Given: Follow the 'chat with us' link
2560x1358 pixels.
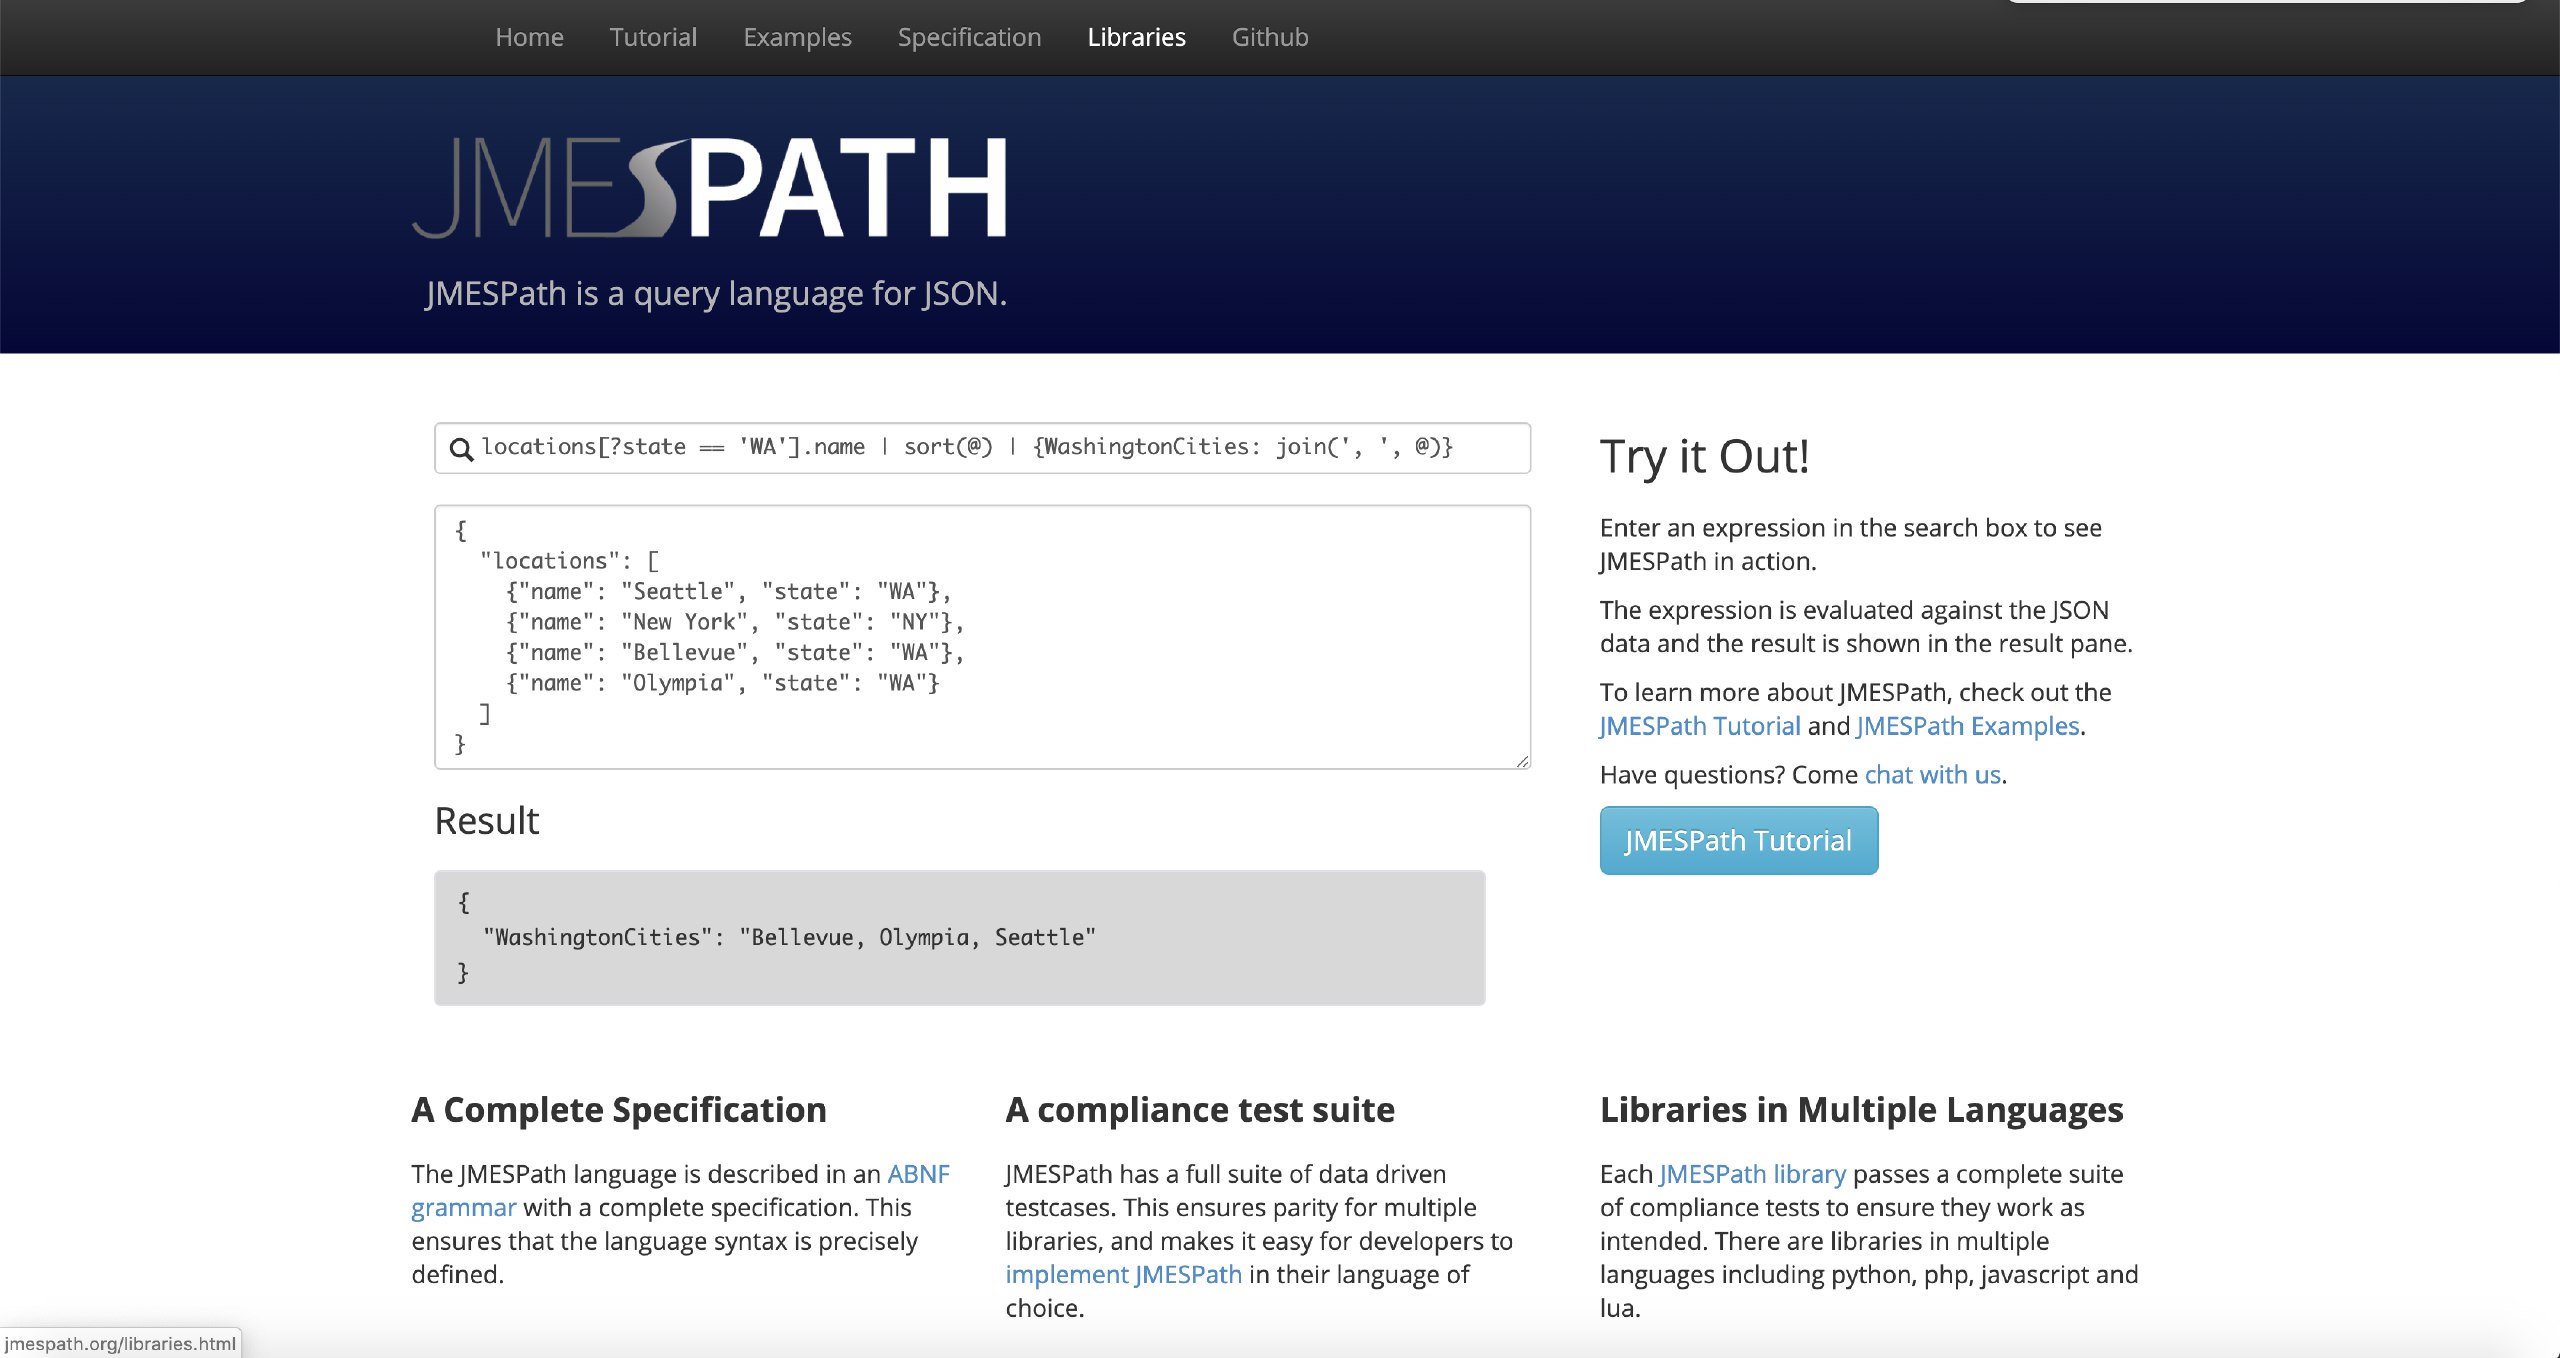Looking at the screenshot, I should 1932,774.
